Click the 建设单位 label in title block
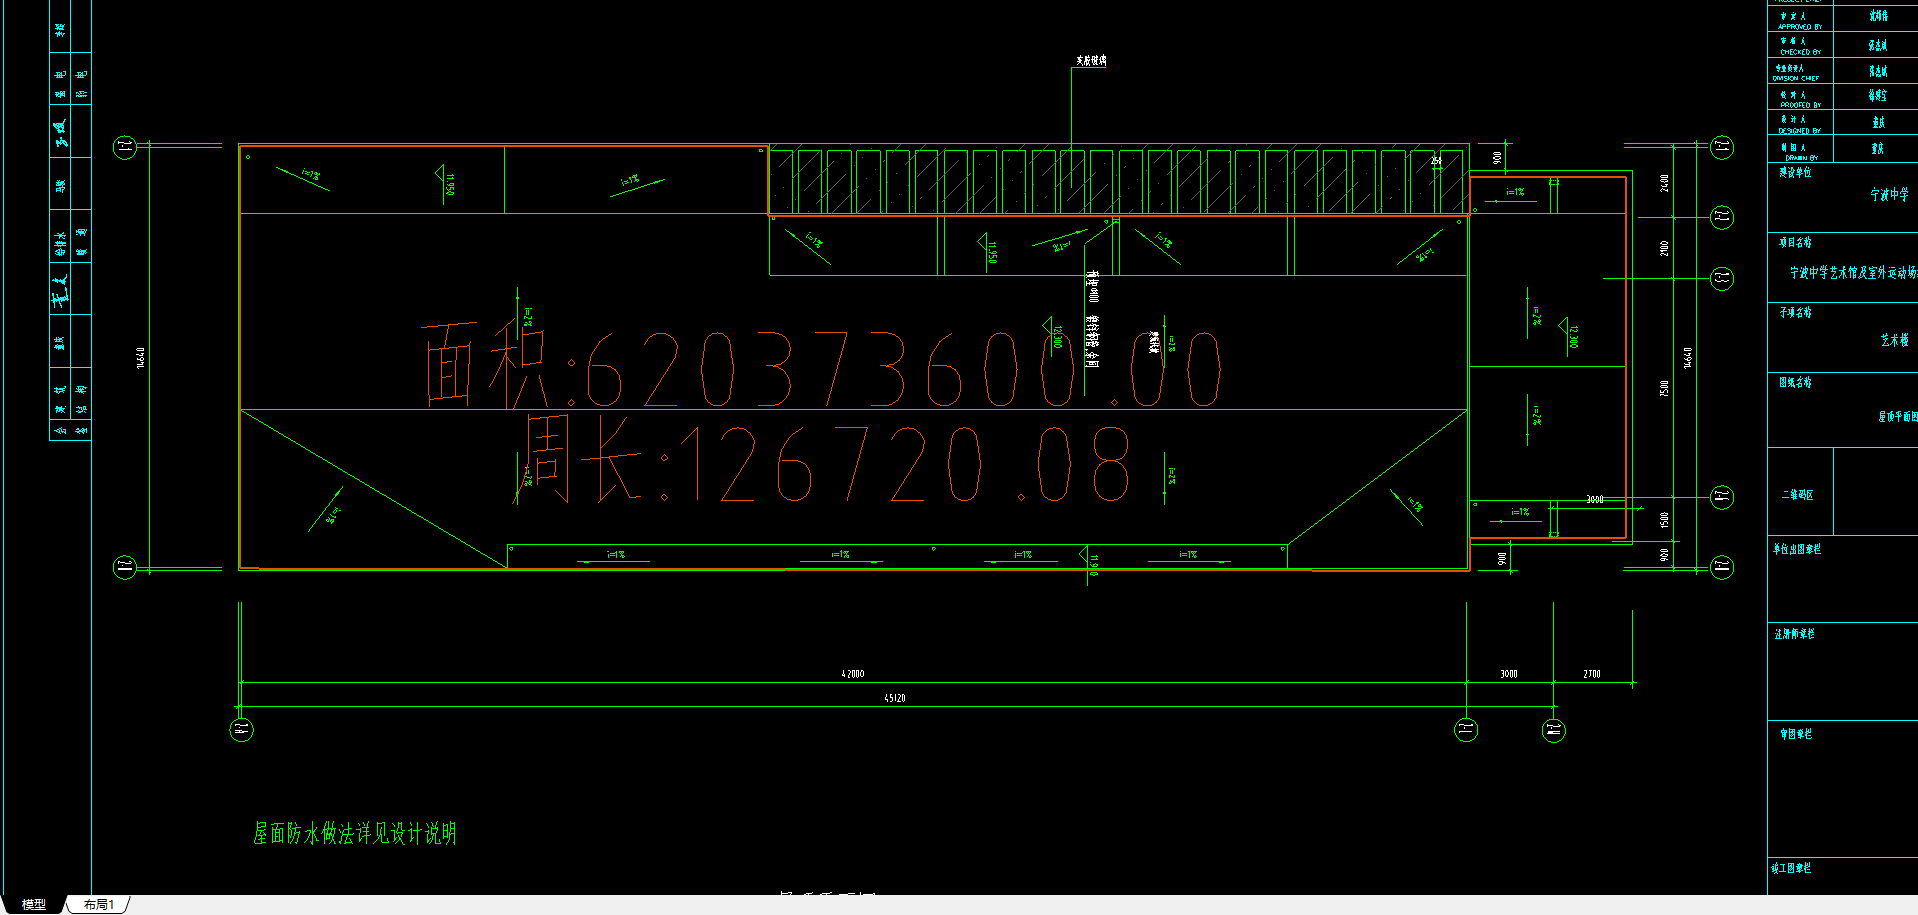Screen dimensions: 1918x915 pyautogui.click(x=1795, y=172)
